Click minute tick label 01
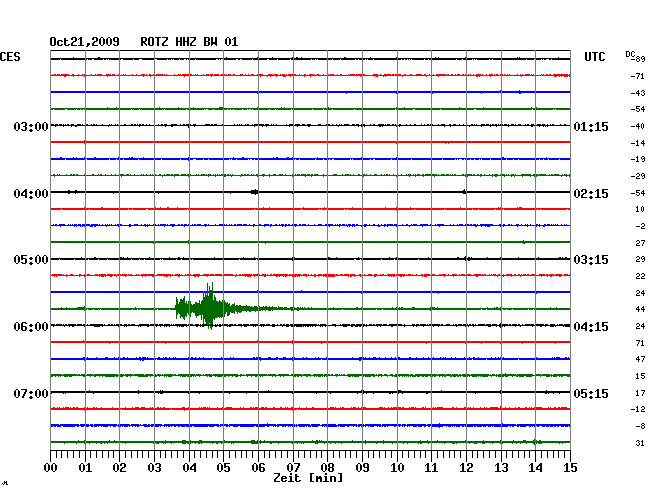Viewport: 650px width, 494px height. [x=85, y=468]
